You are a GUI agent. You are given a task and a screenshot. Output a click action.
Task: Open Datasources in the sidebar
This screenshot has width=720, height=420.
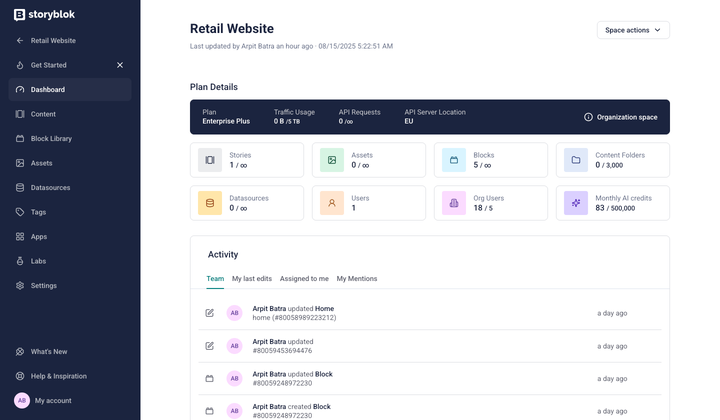point(49,188)
